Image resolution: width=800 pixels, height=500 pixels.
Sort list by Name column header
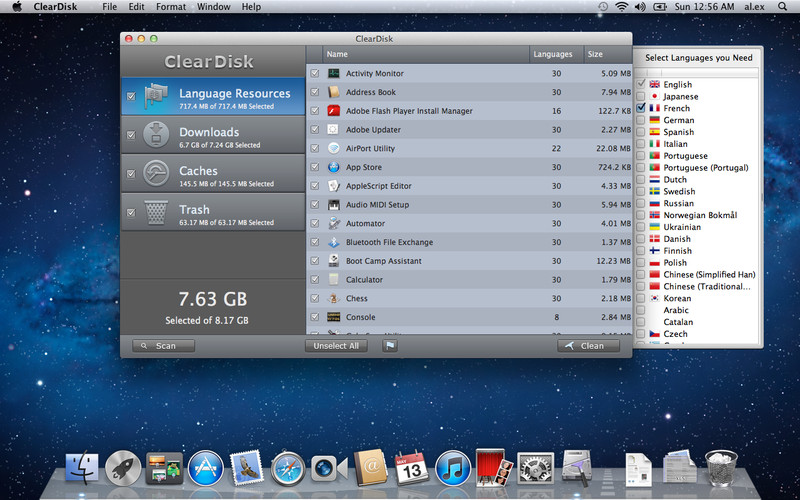(337, 54)
